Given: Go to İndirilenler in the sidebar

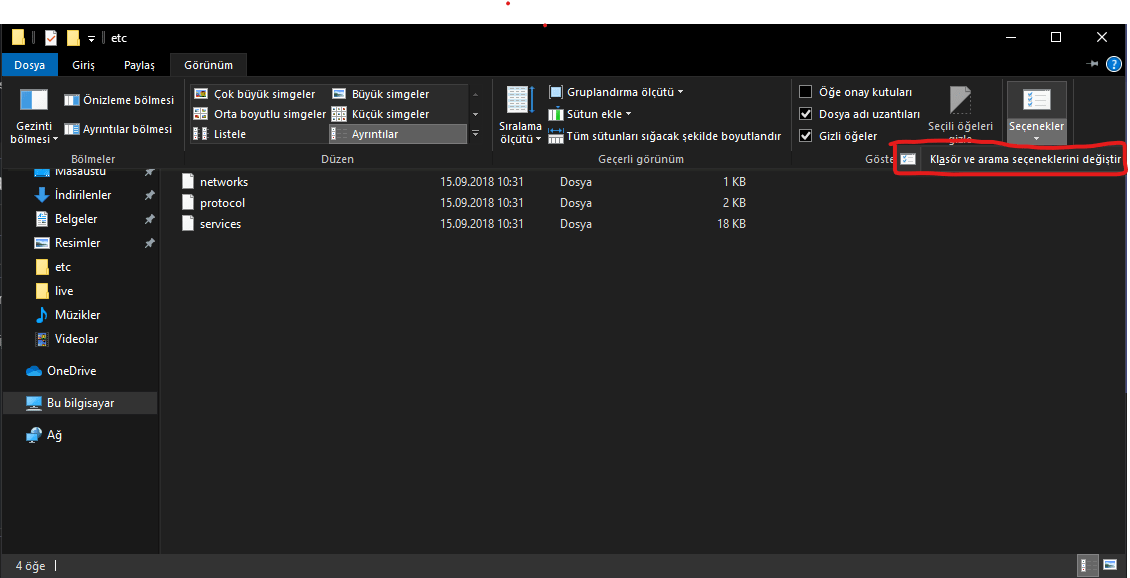Looking at the screenshot, I should (83, 195).
